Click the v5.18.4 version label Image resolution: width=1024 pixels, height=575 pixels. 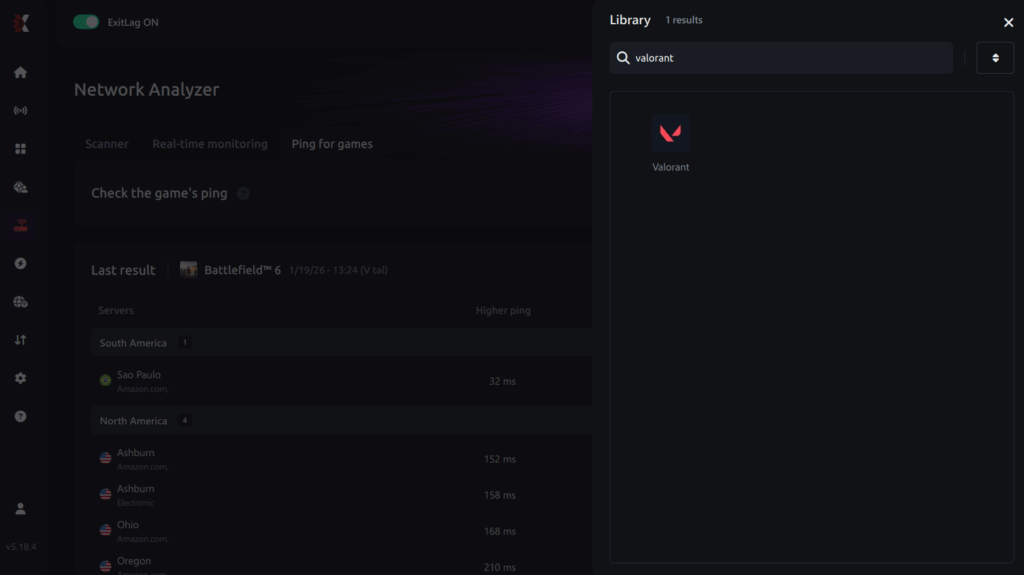pos(21,547)
